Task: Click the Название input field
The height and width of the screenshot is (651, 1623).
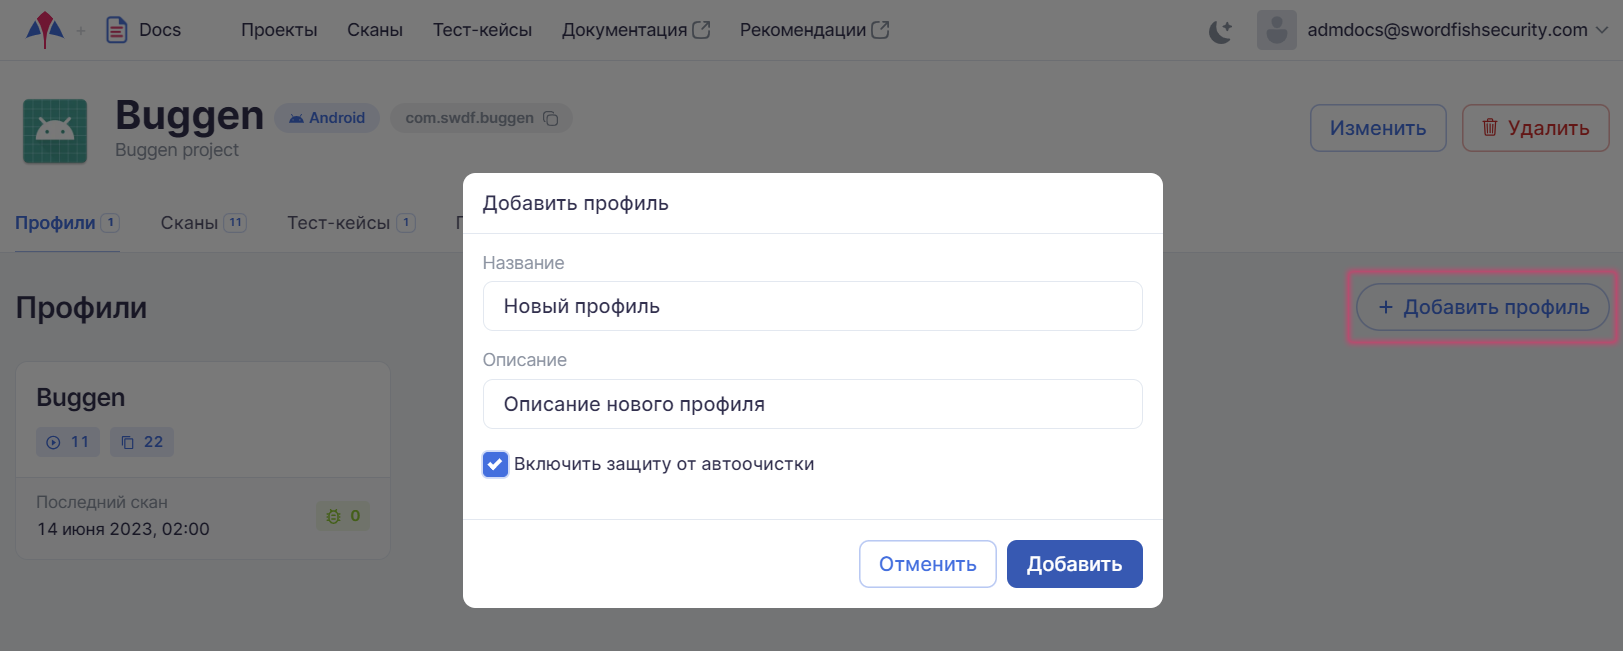Action: pyautogui.click(x=812, y=306)
